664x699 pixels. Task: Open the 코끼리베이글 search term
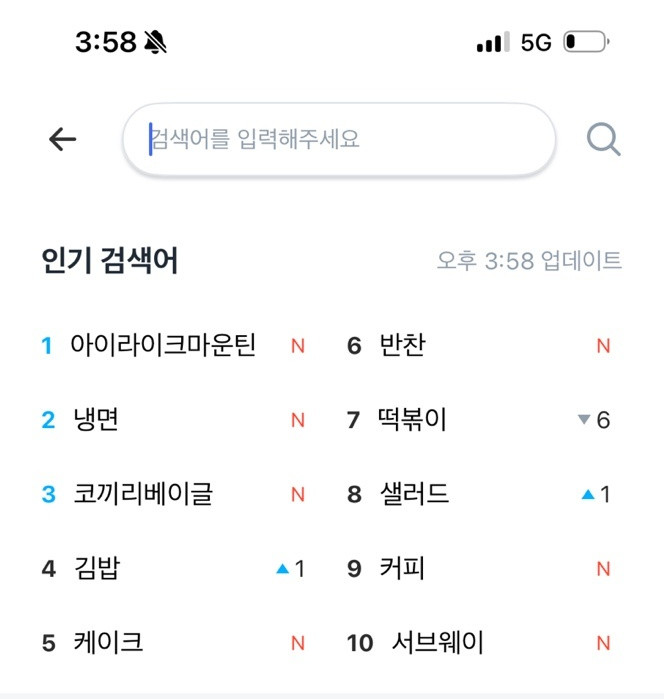click(143, 494)
